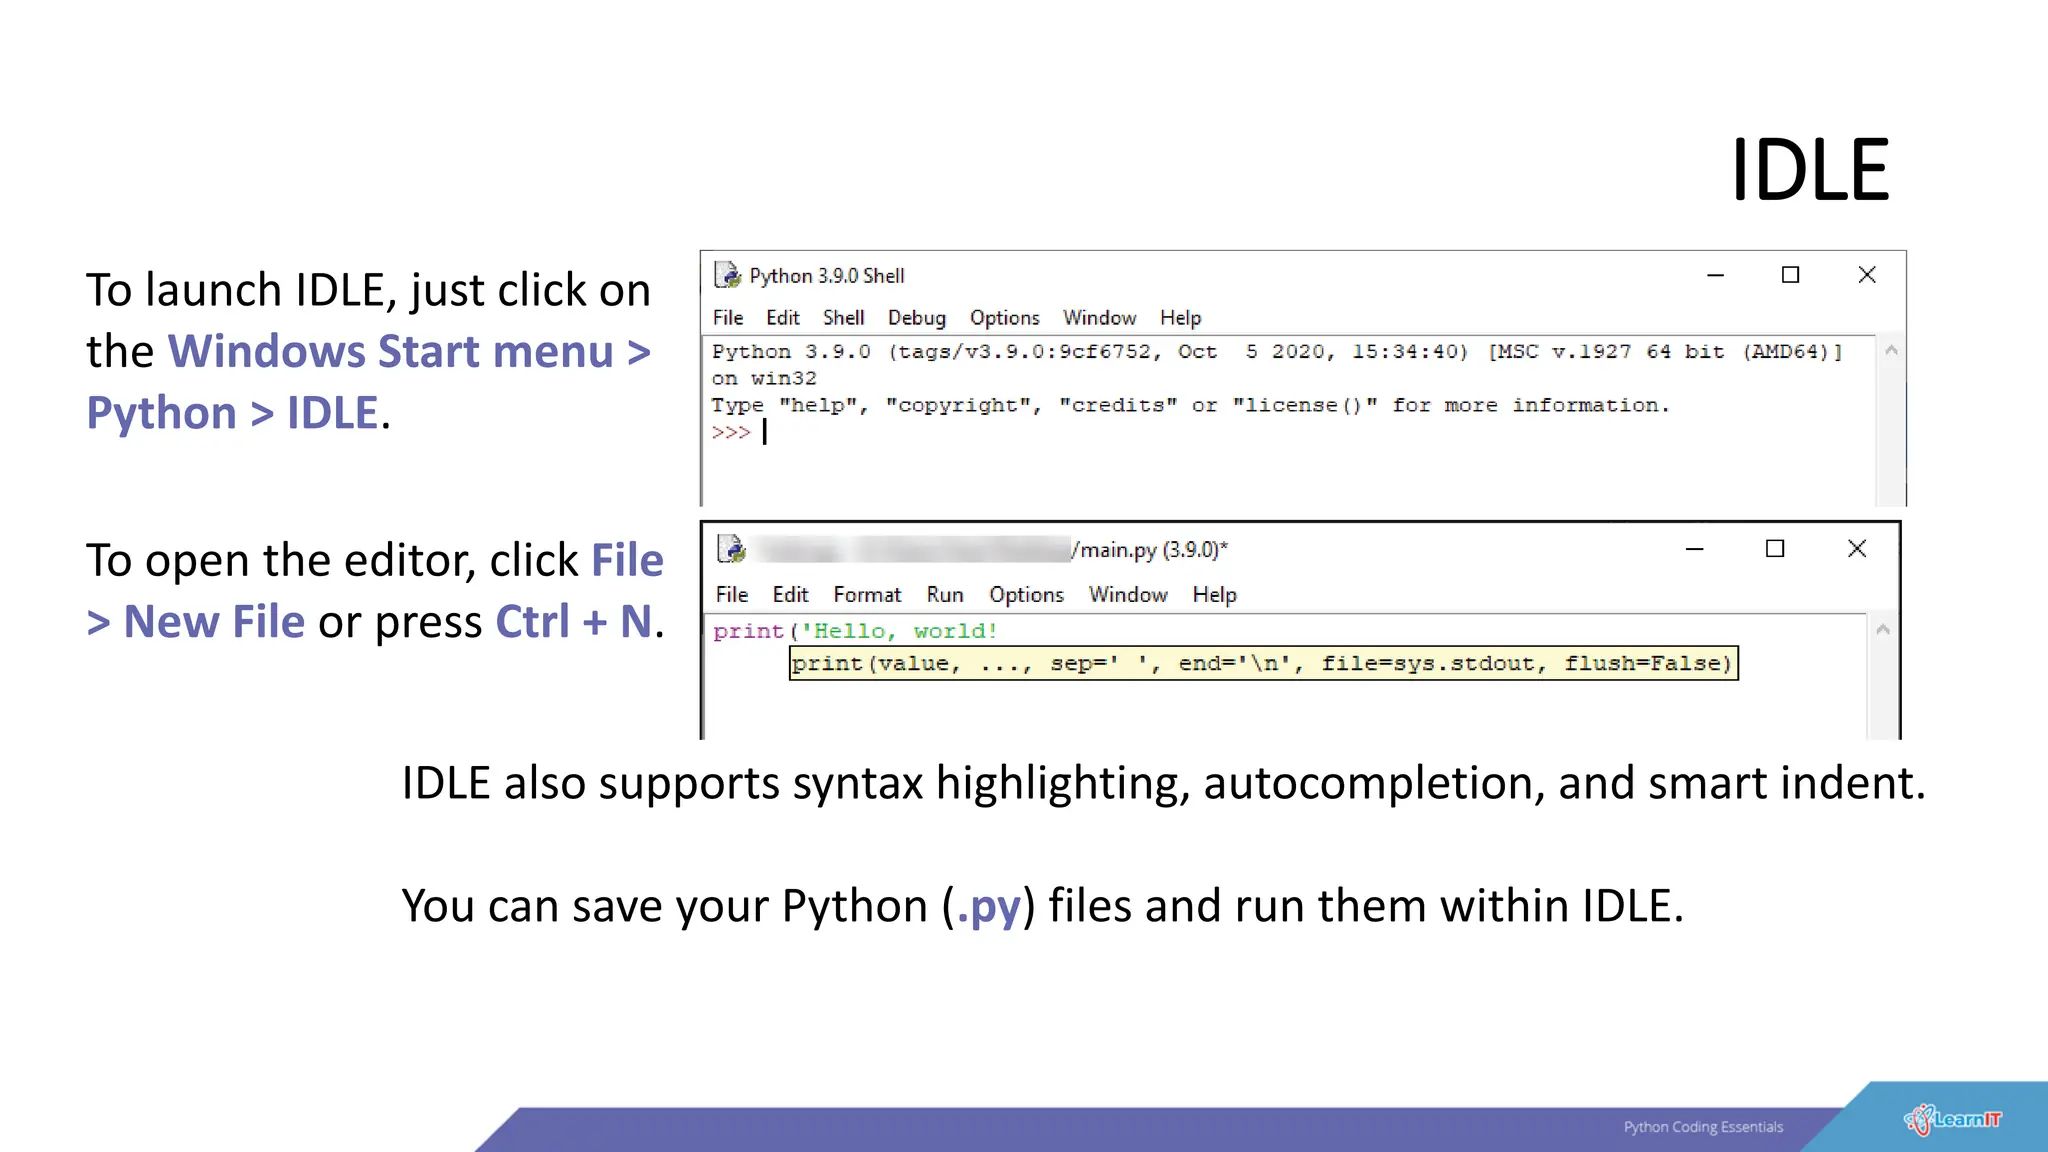Click scroll-up arrow in Shell window scrollbar
The height and width of the screenshot is (1152, 2048).
(x=1891, y=351)
